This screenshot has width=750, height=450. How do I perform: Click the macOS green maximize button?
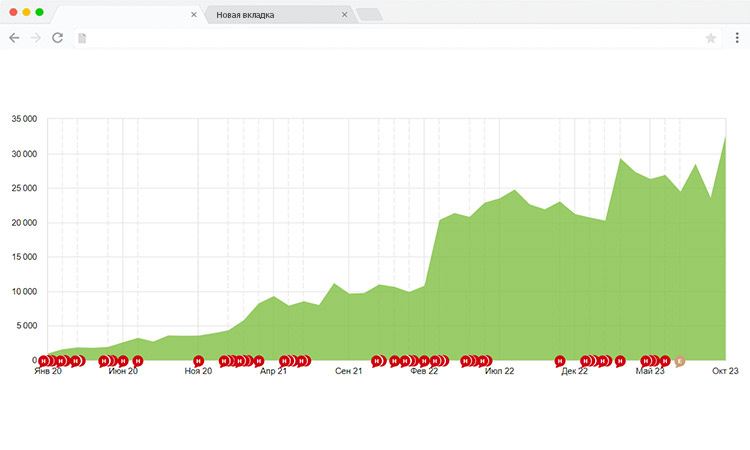click(39, 11)
